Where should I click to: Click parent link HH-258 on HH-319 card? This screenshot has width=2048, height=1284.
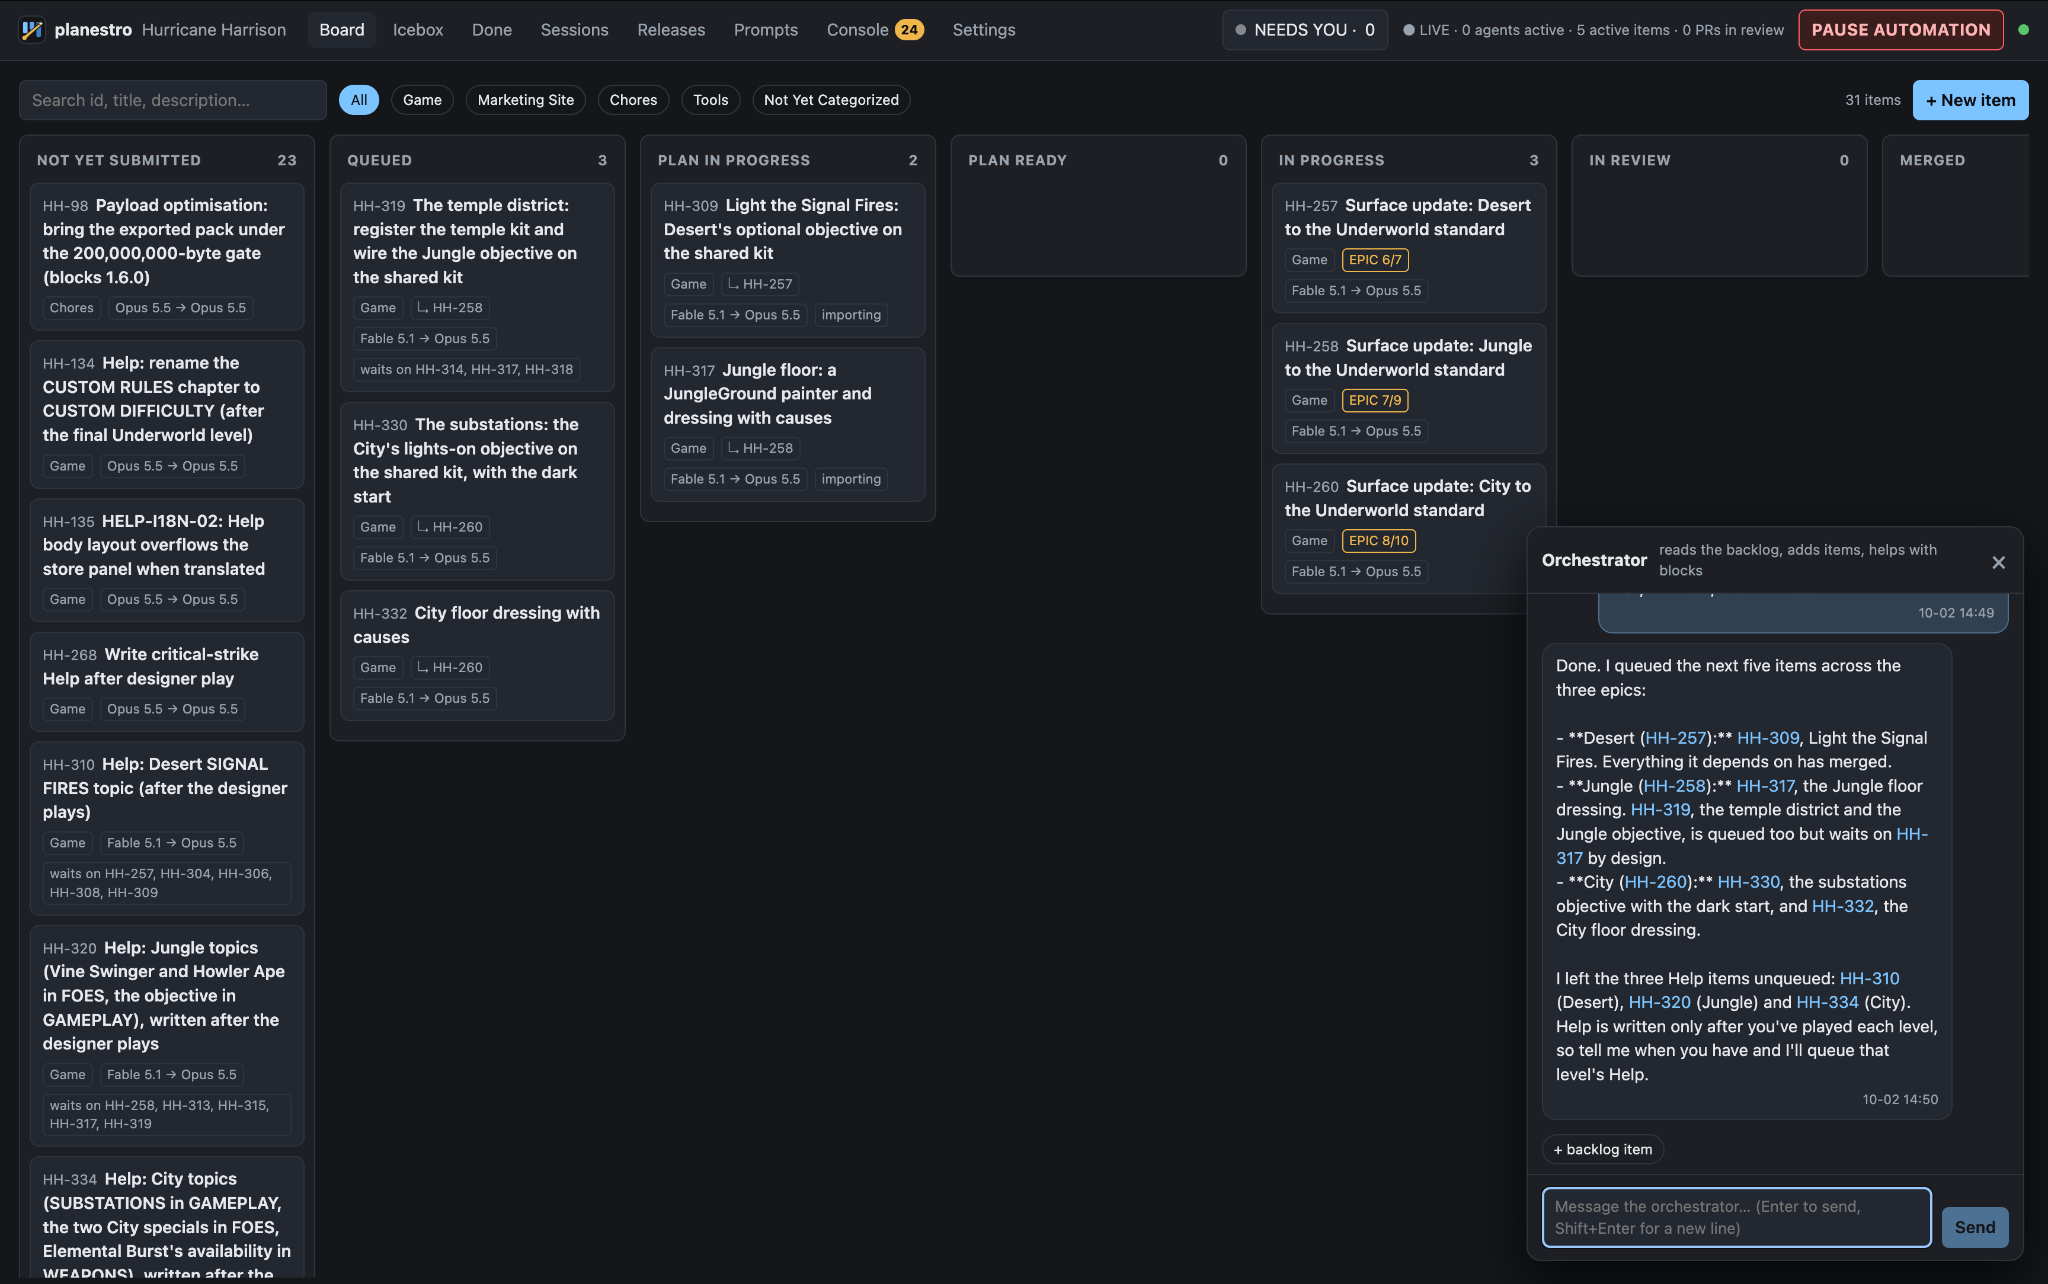tap(450, 308)
